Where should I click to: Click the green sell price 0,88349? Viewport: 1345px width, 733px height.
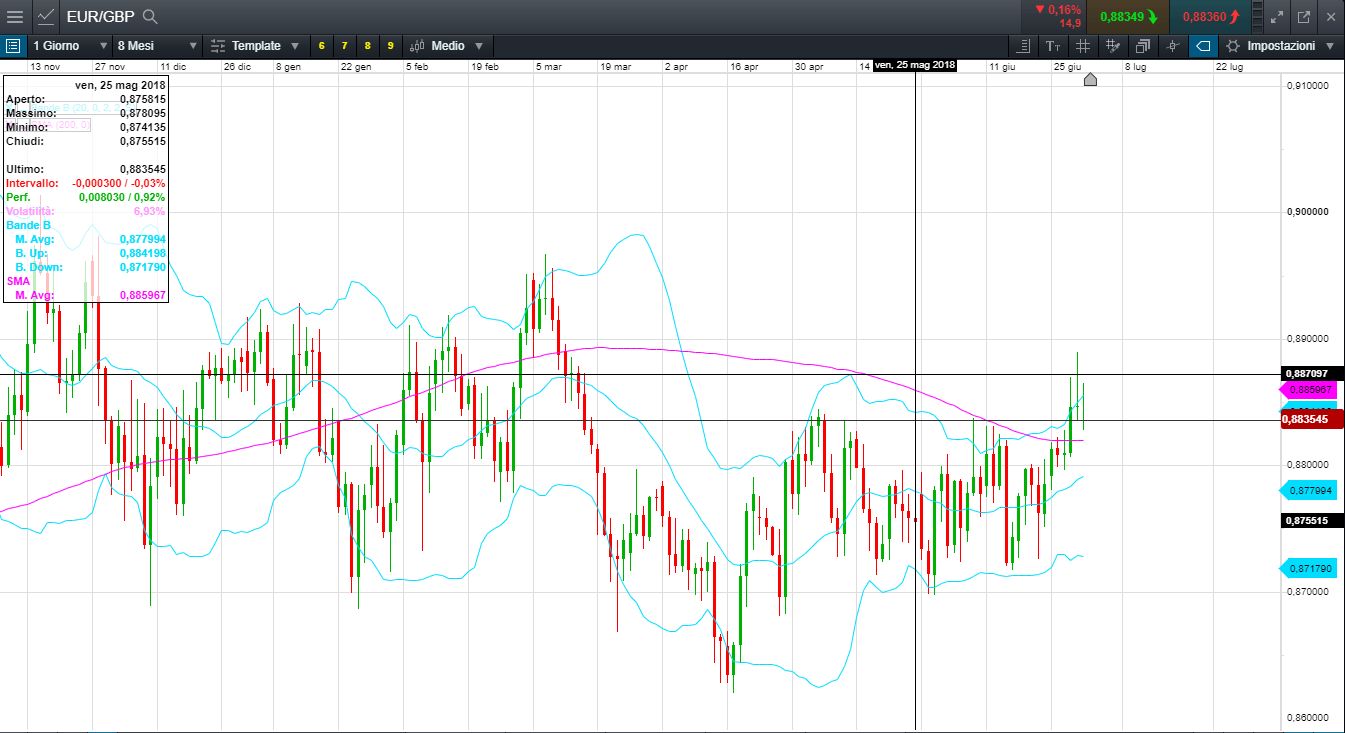tap(1129, 17)
